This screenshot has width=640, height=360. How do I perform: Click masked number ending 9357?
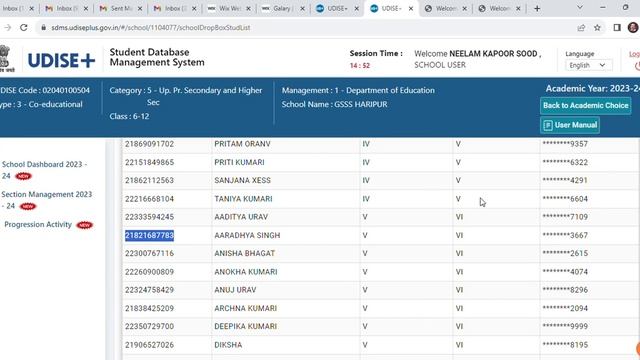pos(565,144)
